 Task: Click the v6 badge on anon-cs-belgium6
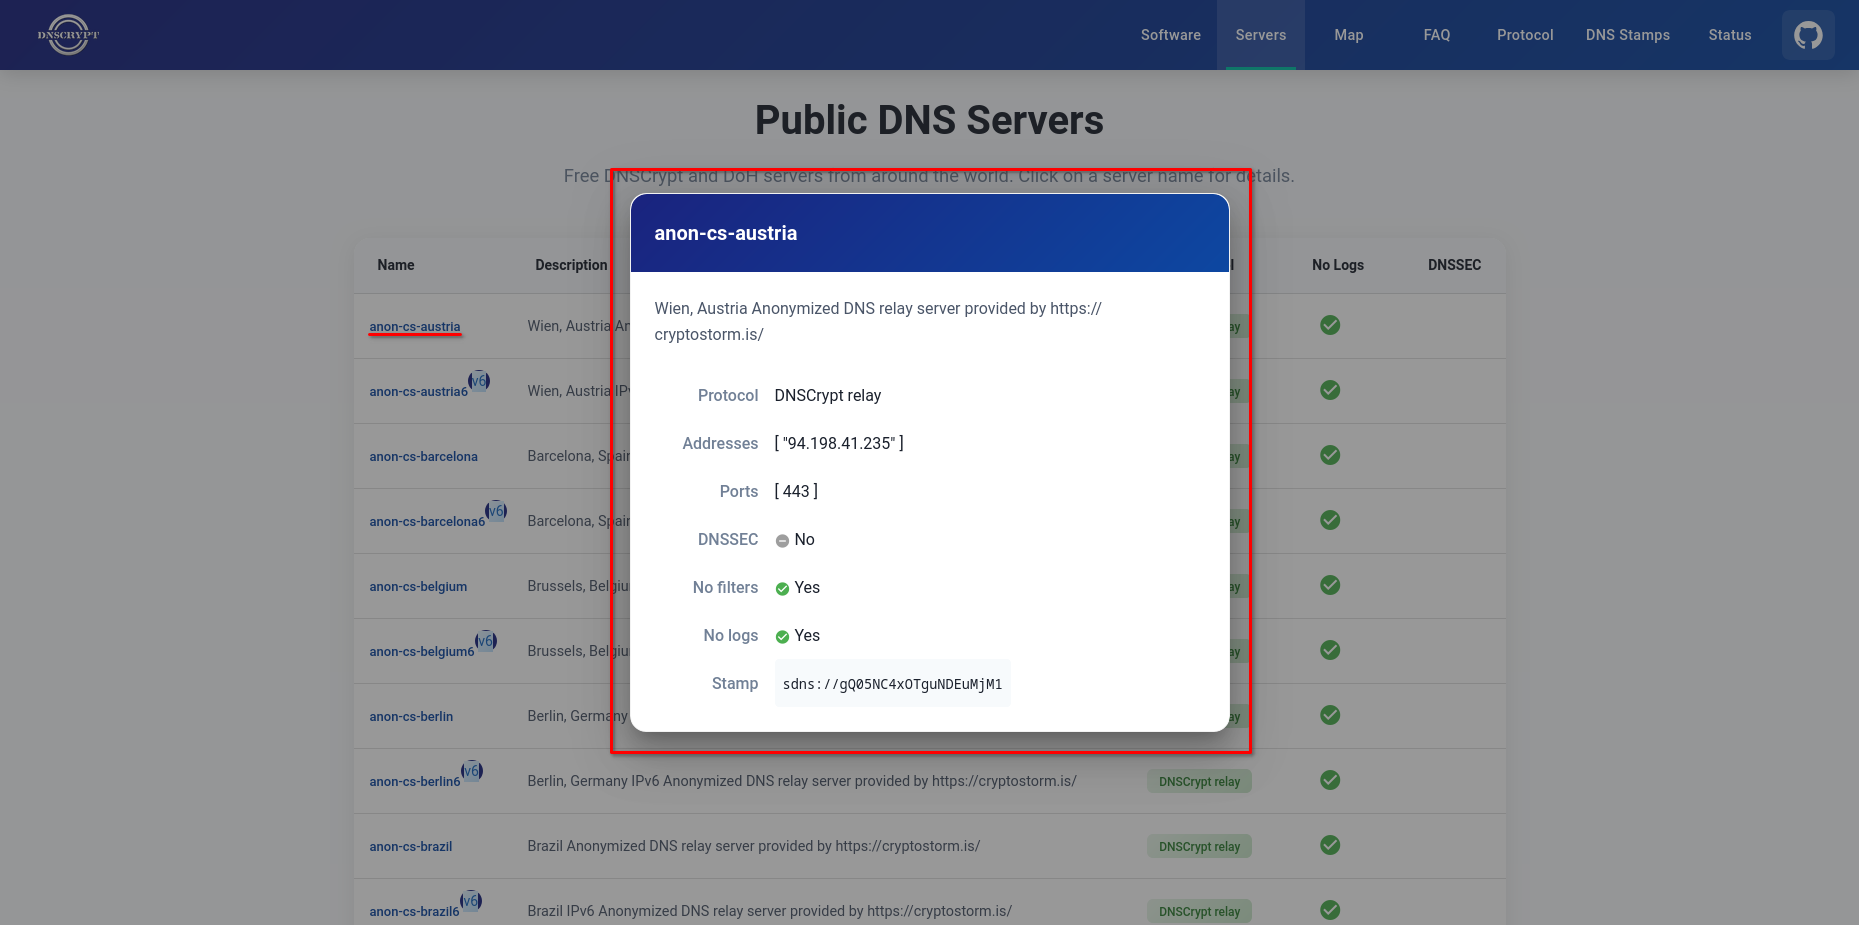click(x=486, y=641)
